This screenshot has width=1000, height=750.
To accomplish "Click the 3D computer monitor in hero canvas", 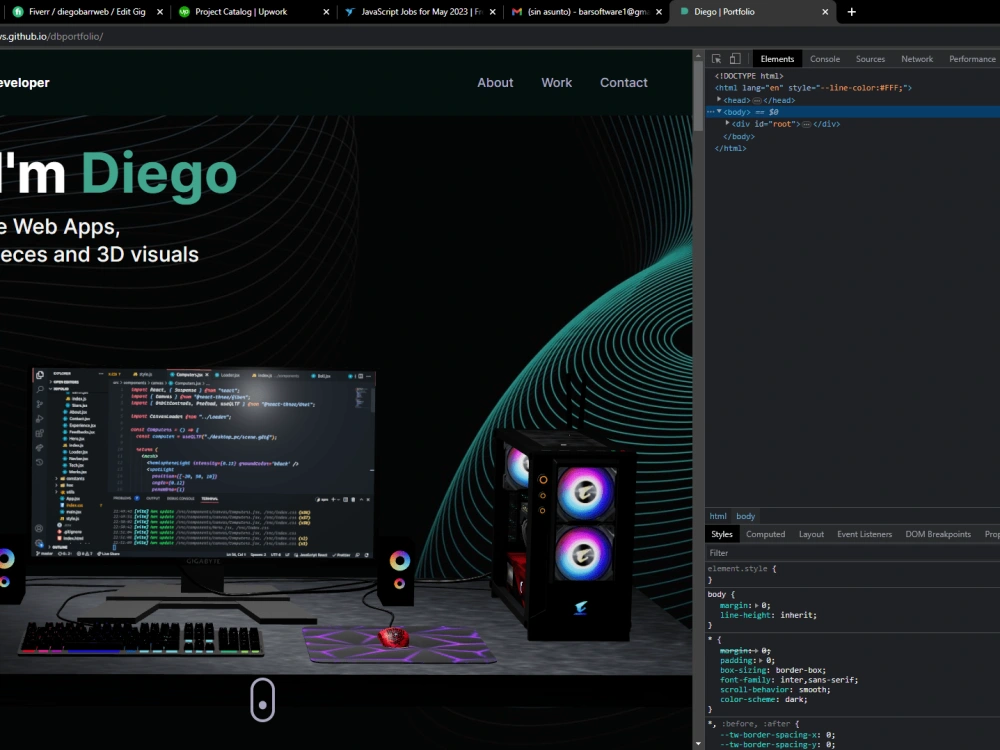I will 203,462.
